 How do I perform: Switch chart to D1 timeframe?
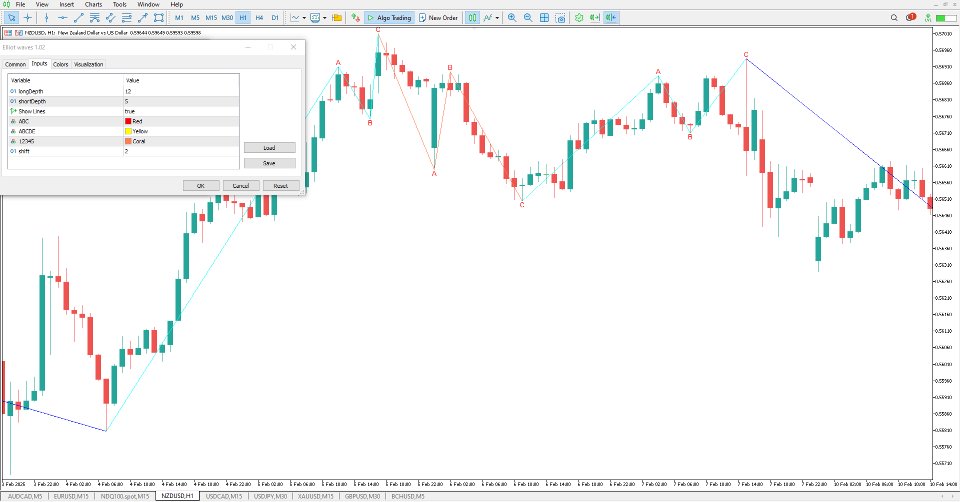point(275,18)
